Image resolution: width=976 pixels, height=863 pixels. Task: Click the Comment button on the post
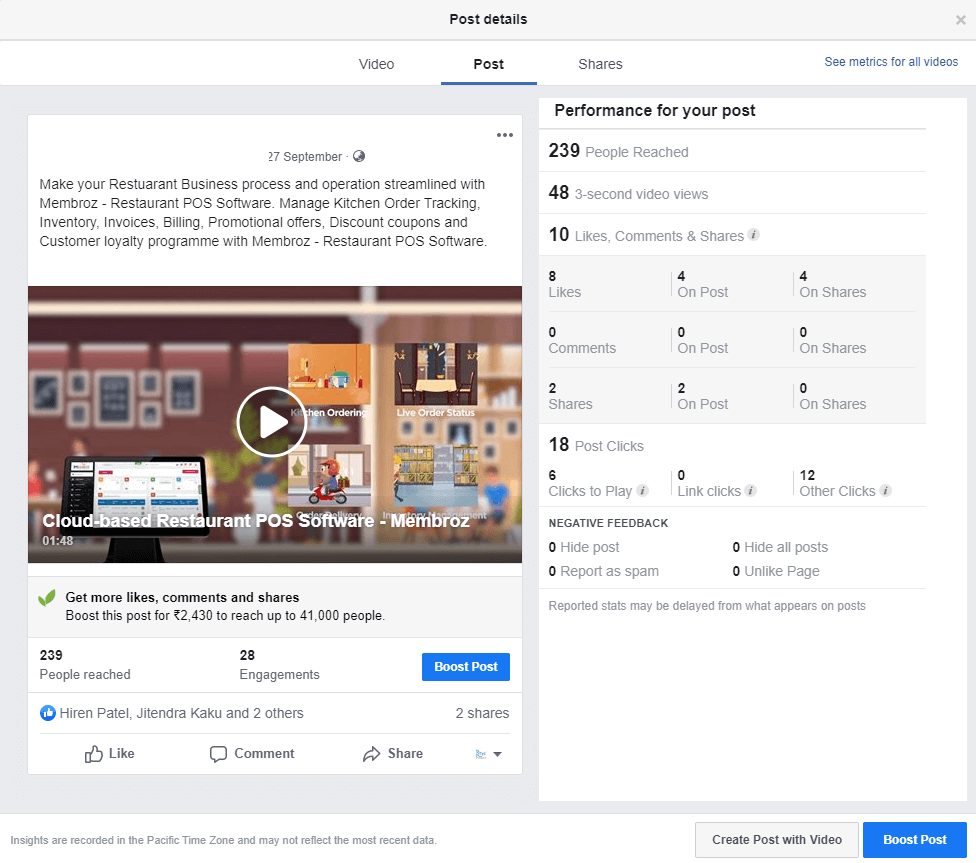click(252, 754)
